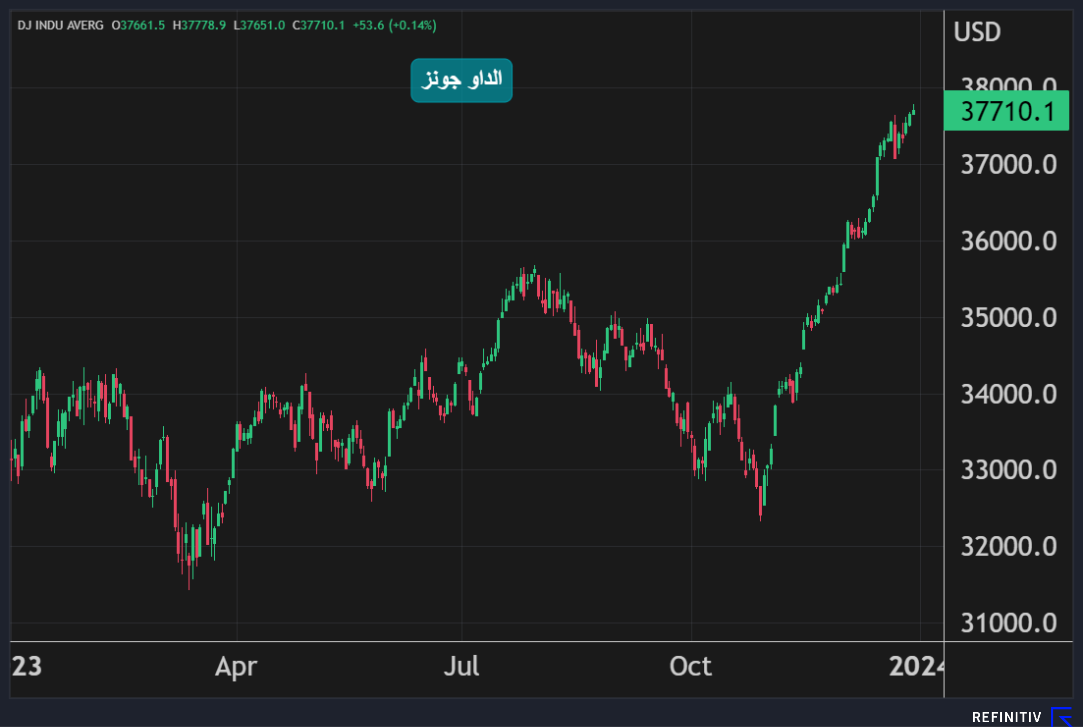Click the Apr label on time axis

point(236,667)
